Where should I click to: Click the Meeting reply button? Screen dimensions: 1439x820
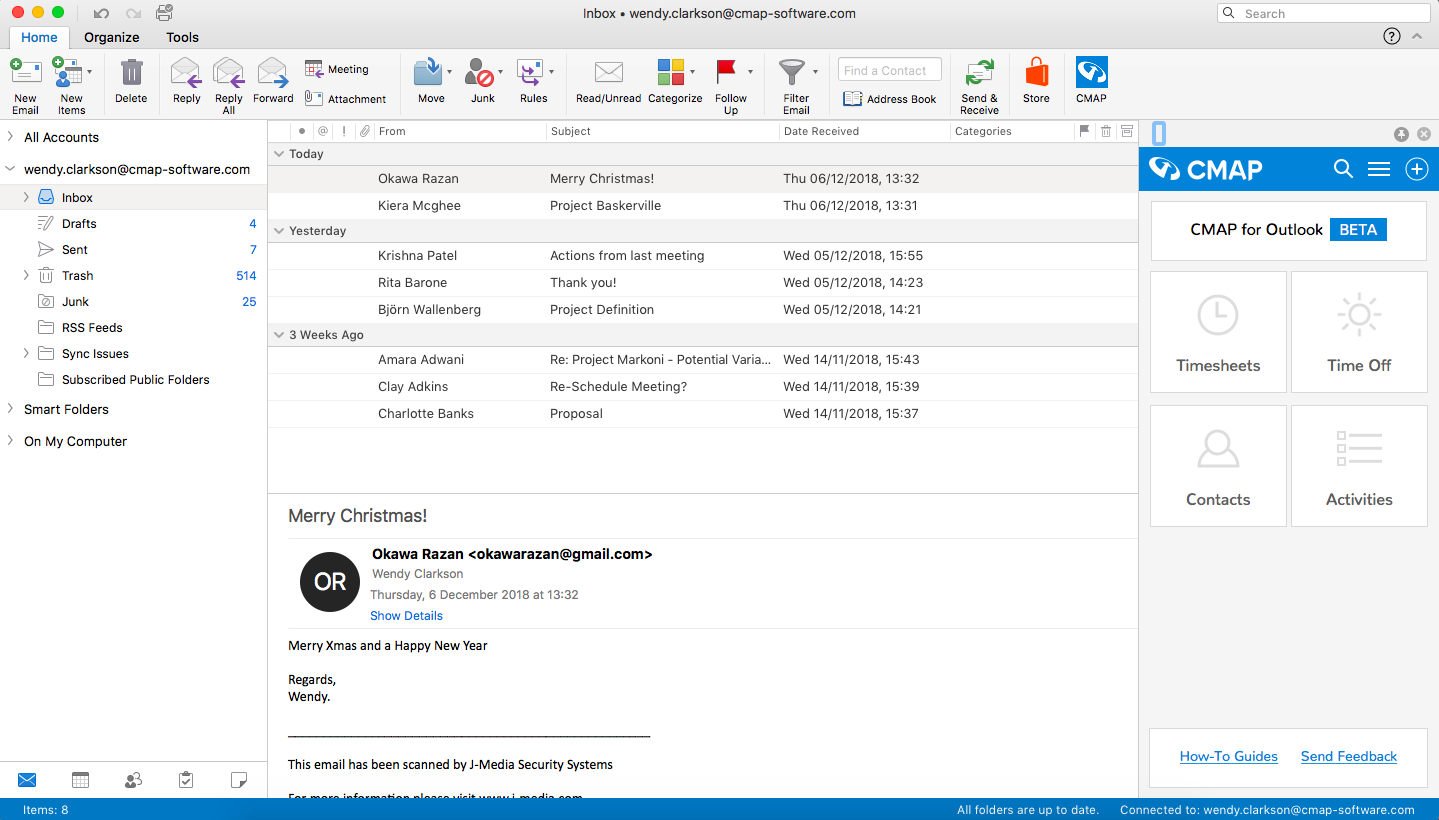click(337, 69)
